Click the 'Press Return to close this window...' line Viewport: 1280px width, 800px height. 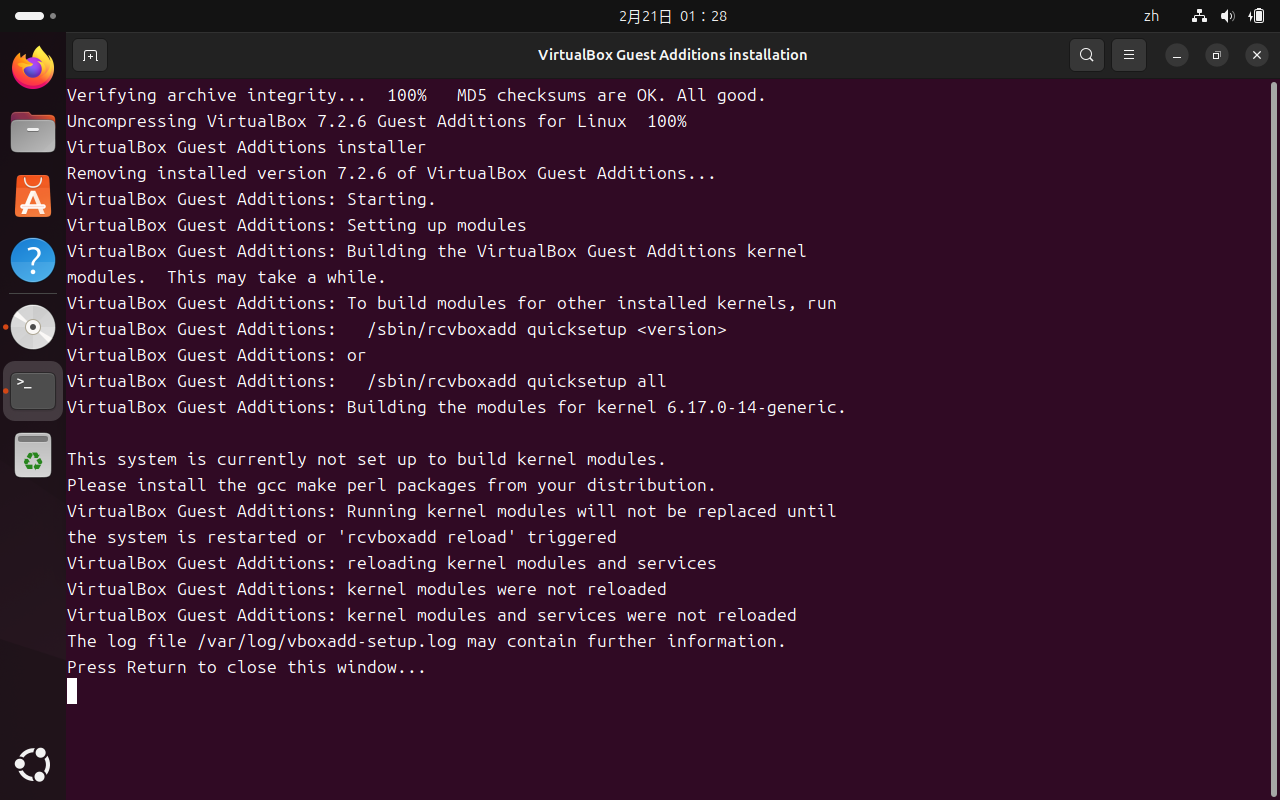point(247,668)
